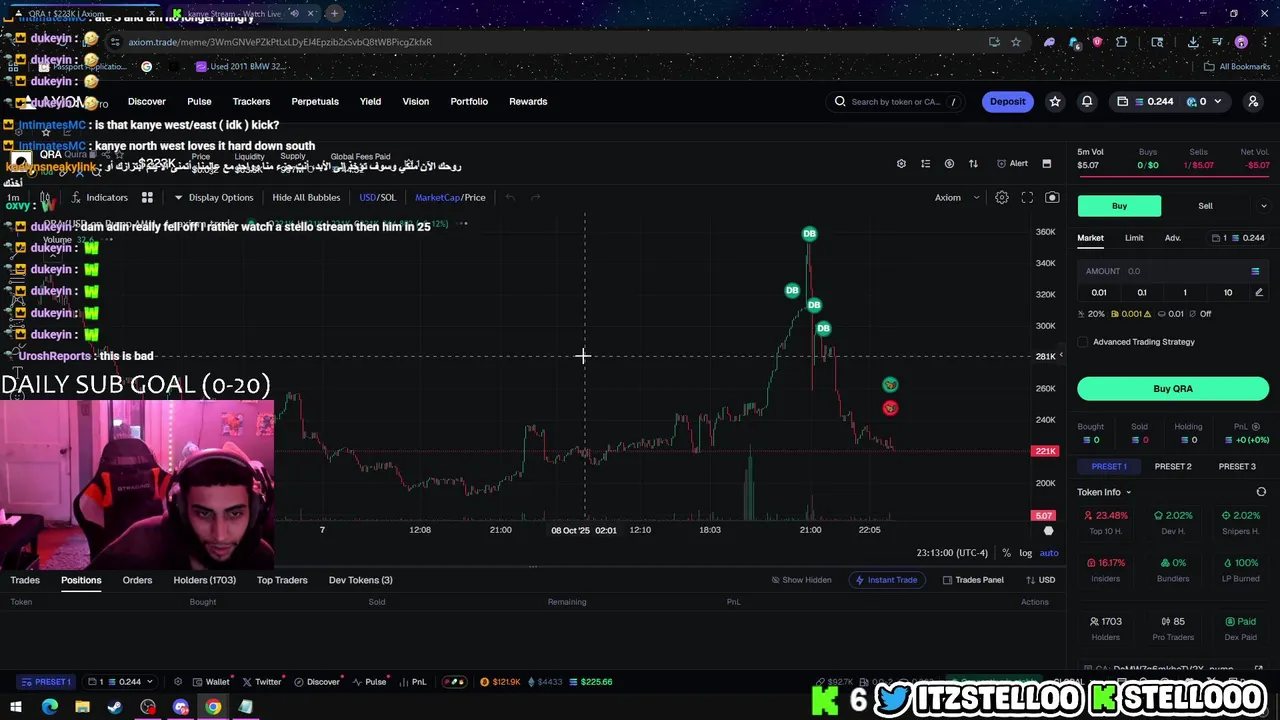The height and width of the screenshot is (720, 1280).
Task: Switch to the Top Traders tab
Action: pos(282,580)
